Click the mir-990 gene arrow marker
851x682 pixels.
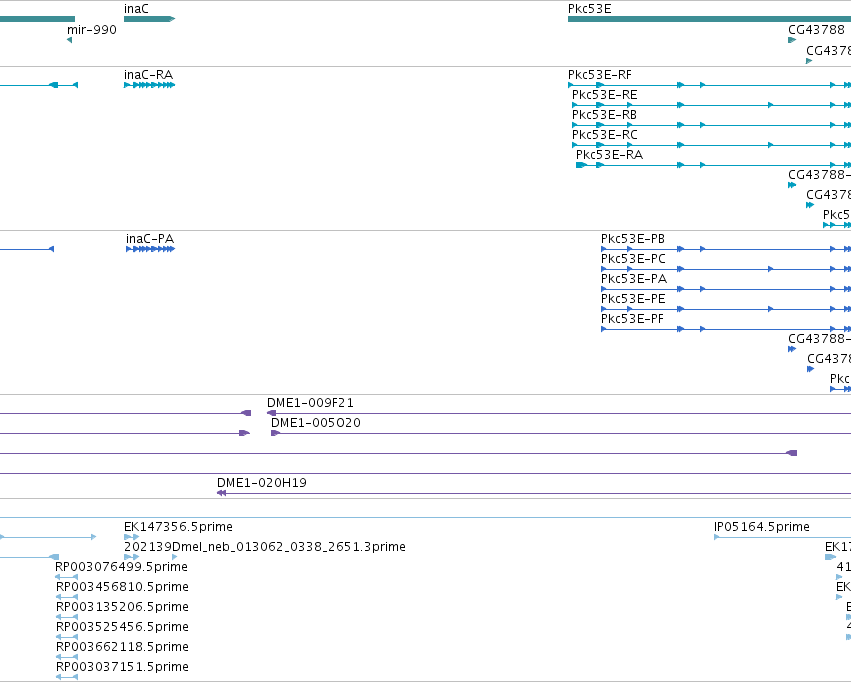coord(69,40)
